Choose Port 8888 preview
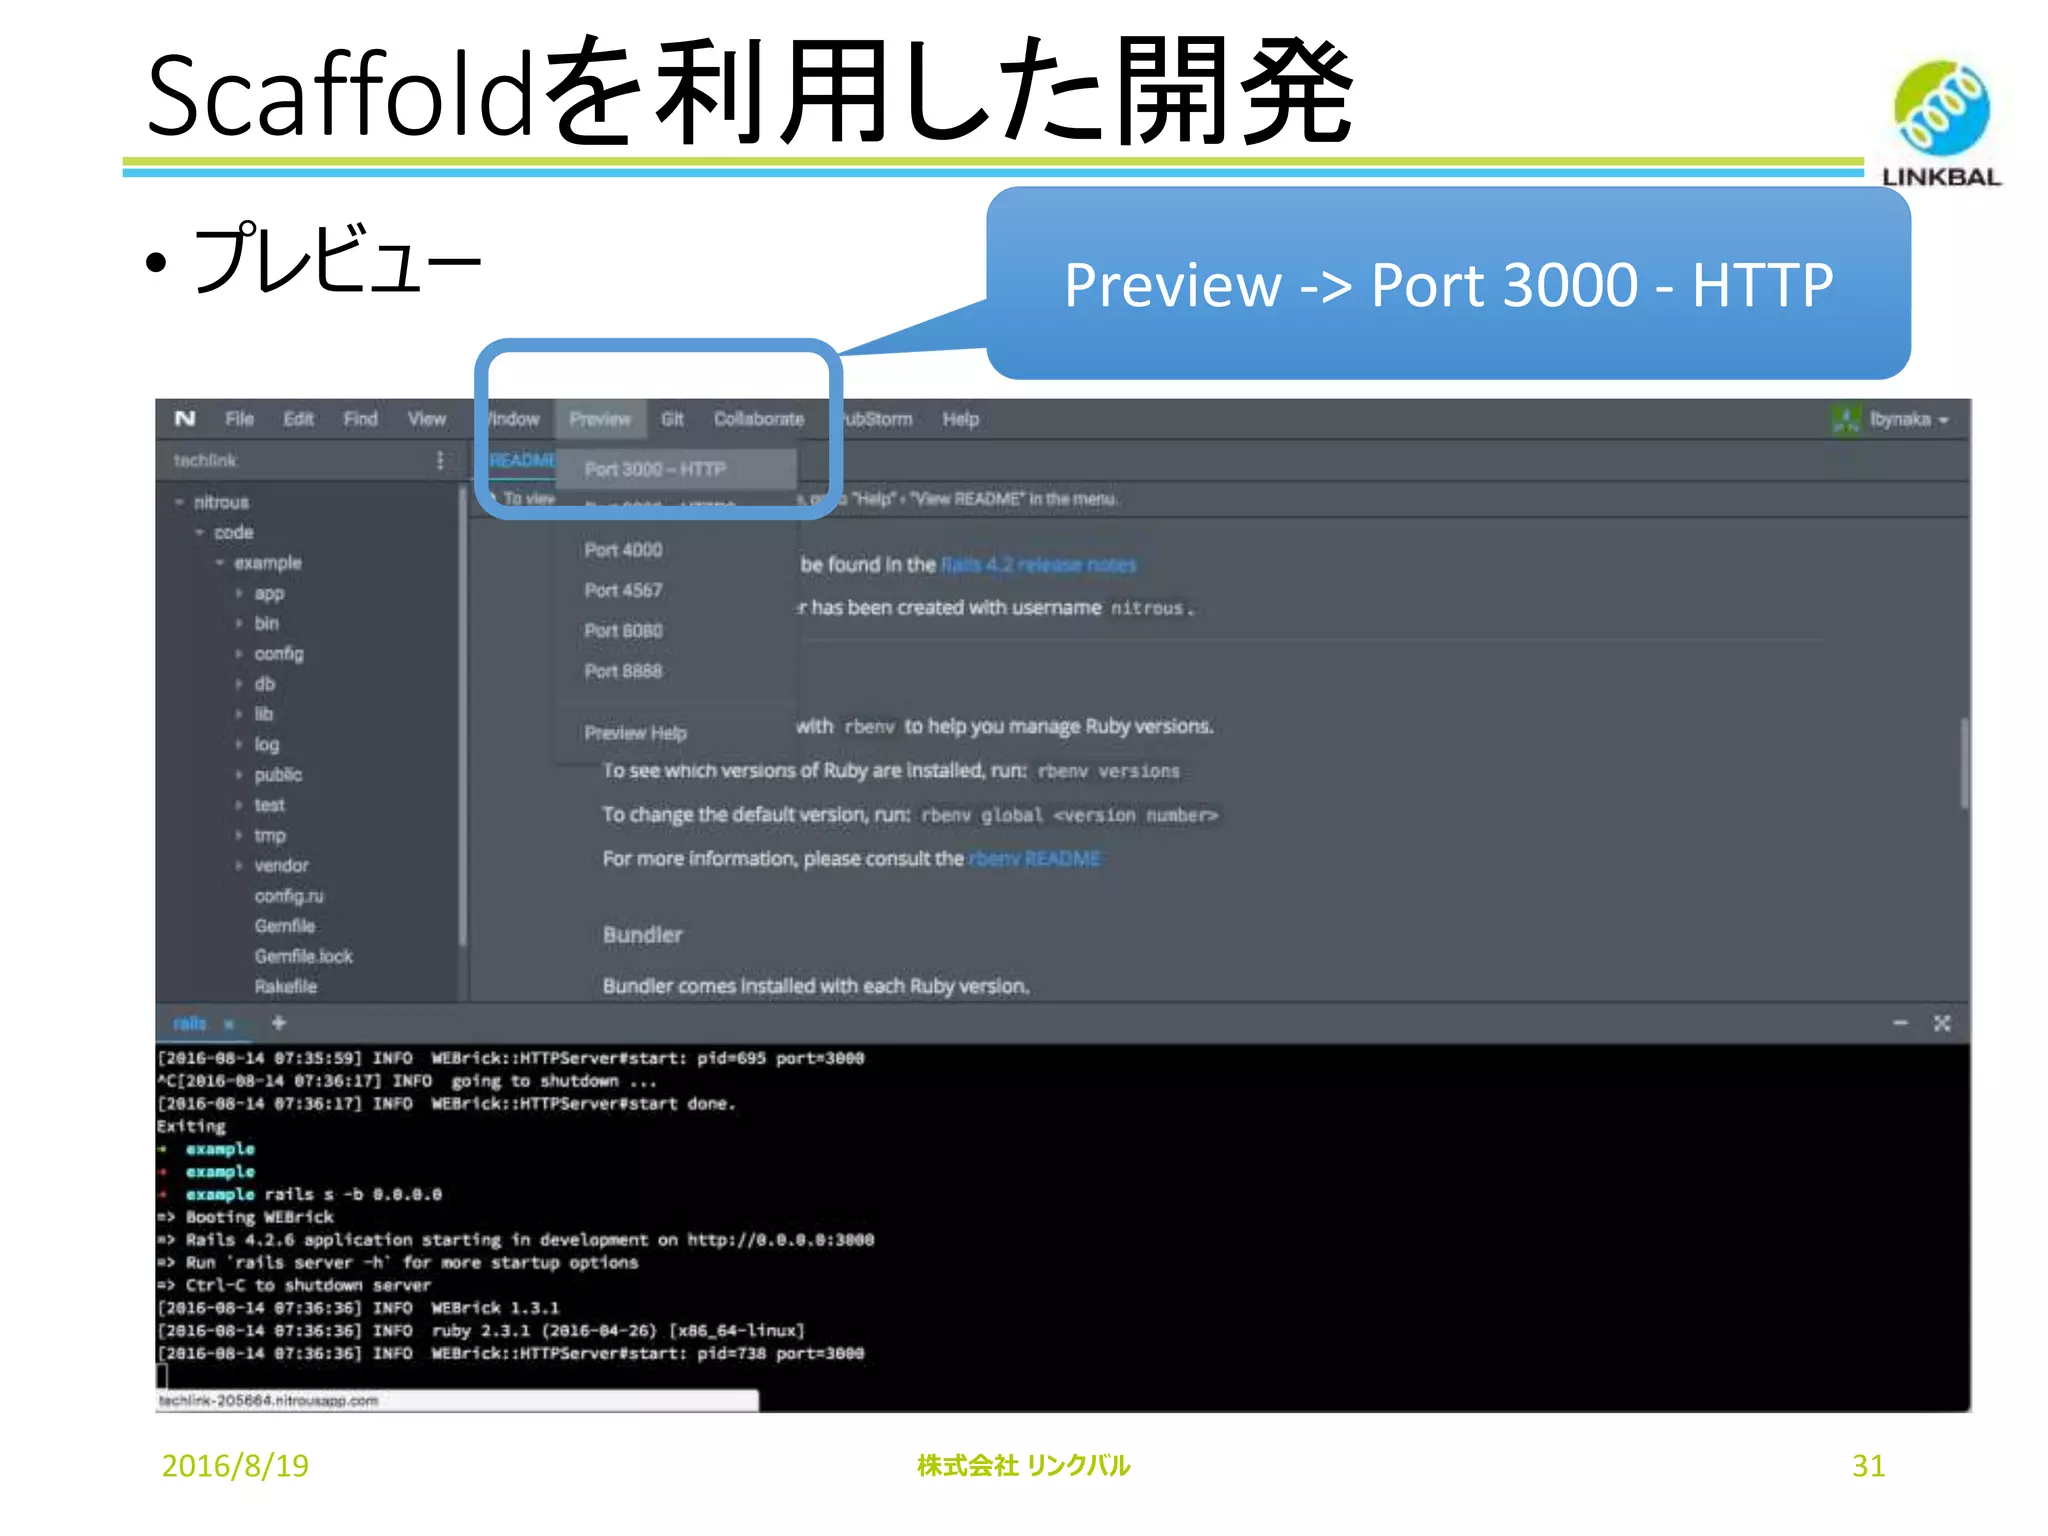The height and width of the screenshot is (1536, 2048). 677,671
